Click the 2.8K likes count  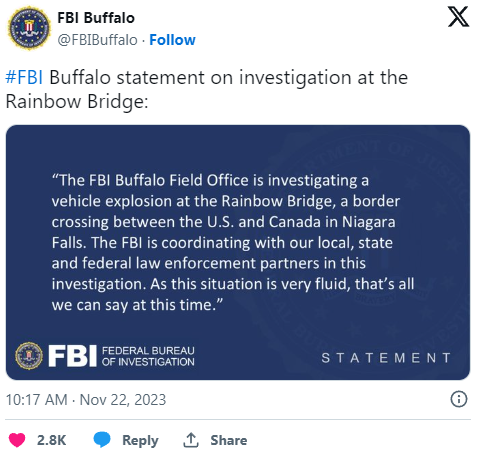(51, 440)
